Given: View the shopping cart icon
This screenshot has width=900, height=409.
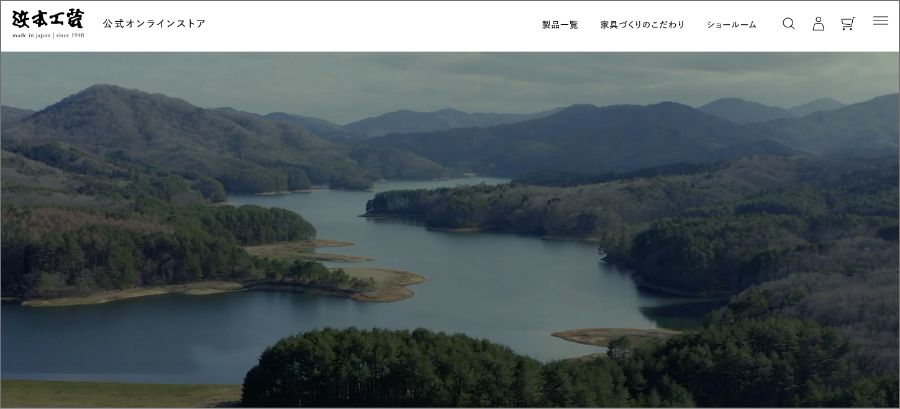Looking at the screenshot, I should (x=847, y=24).
